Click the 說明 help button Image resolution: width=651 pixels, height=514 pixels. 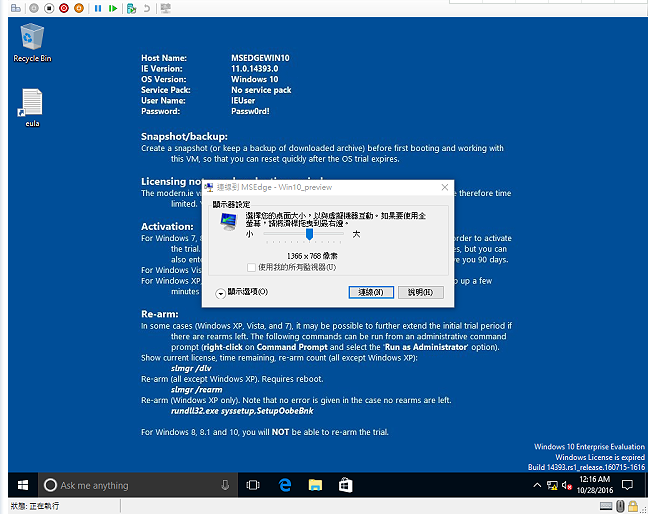coord(421,292)
